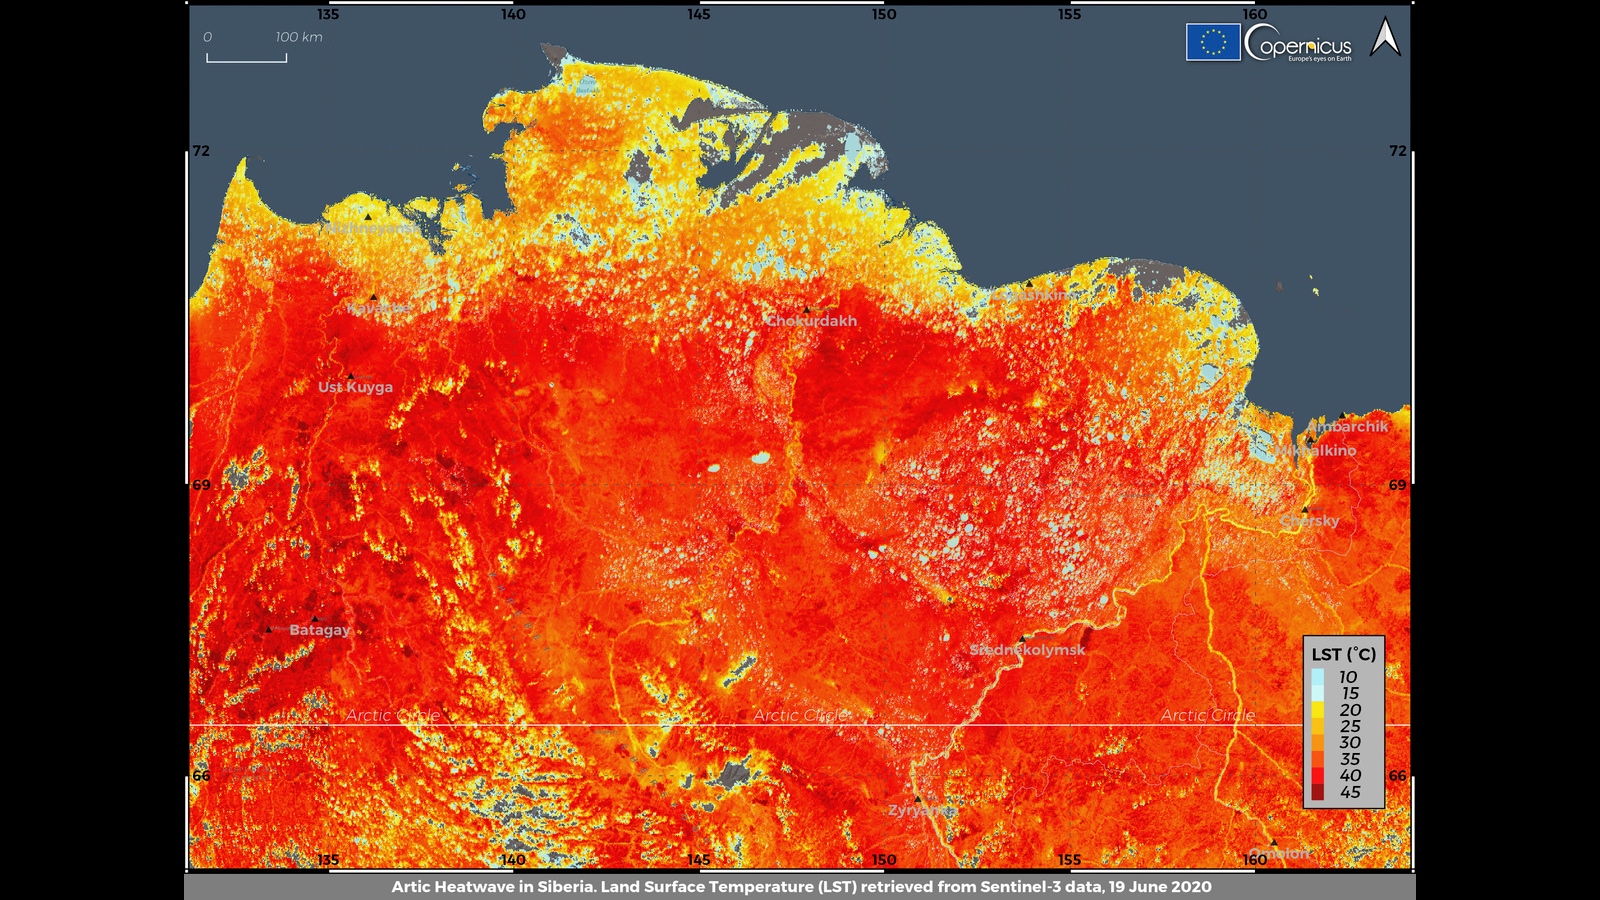Viewport: 1600px width, 900px height.
Task: Select the Chokurdakh place label
Action: coord(811,321)
